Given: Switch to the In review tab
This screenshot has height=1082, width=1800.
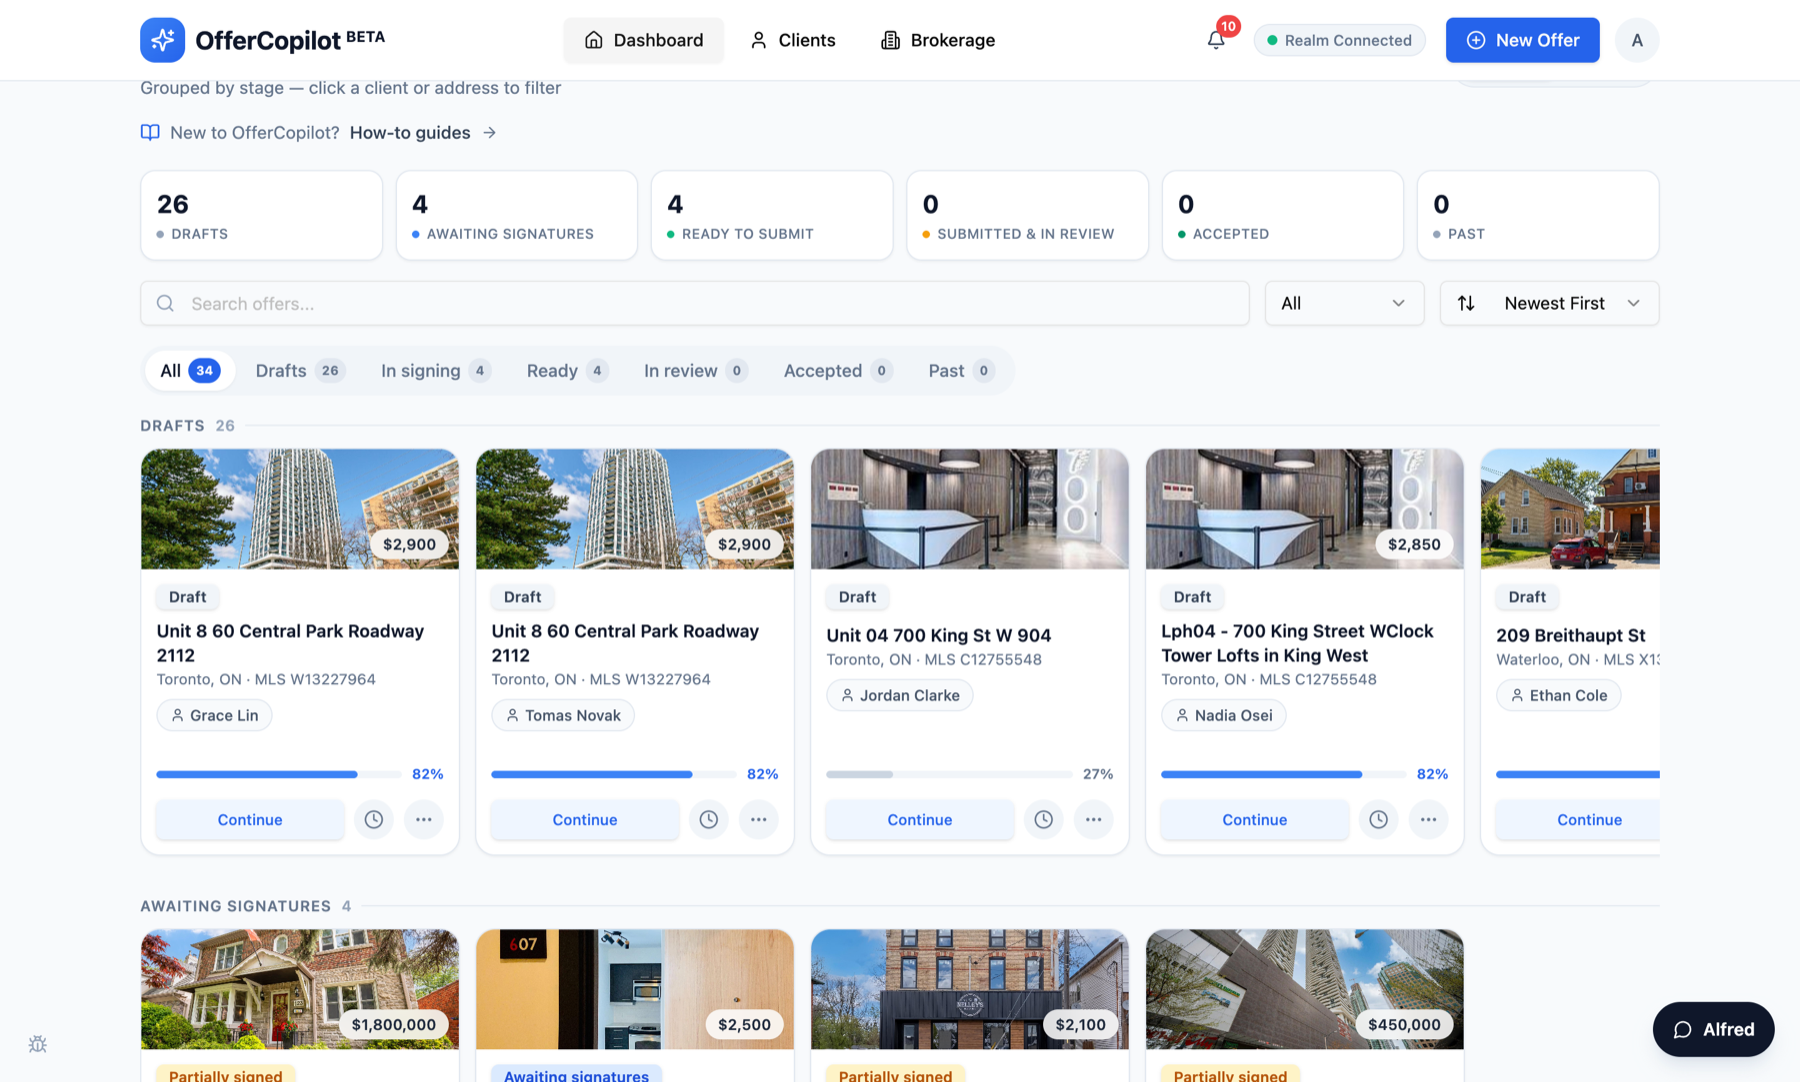Looking at the screenshot, I should [696, 370].
